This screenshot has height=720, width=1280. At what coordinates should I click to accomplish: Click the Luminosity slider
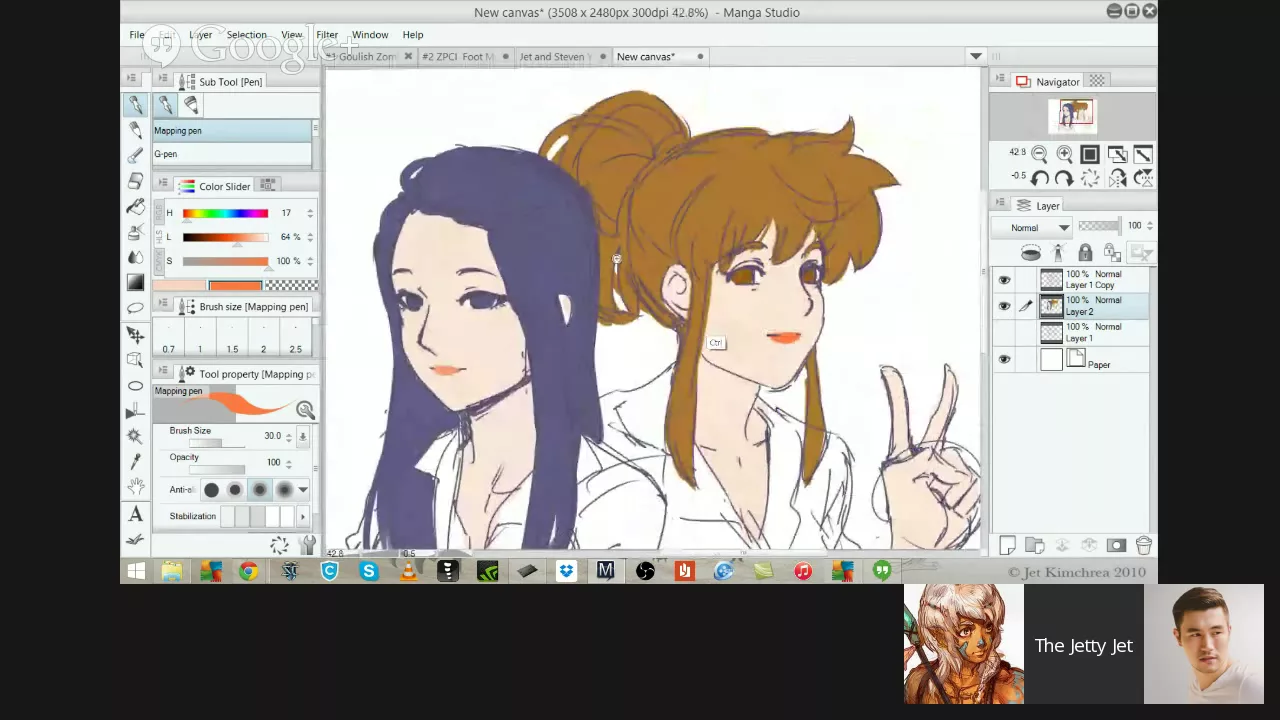coord(225,237)
